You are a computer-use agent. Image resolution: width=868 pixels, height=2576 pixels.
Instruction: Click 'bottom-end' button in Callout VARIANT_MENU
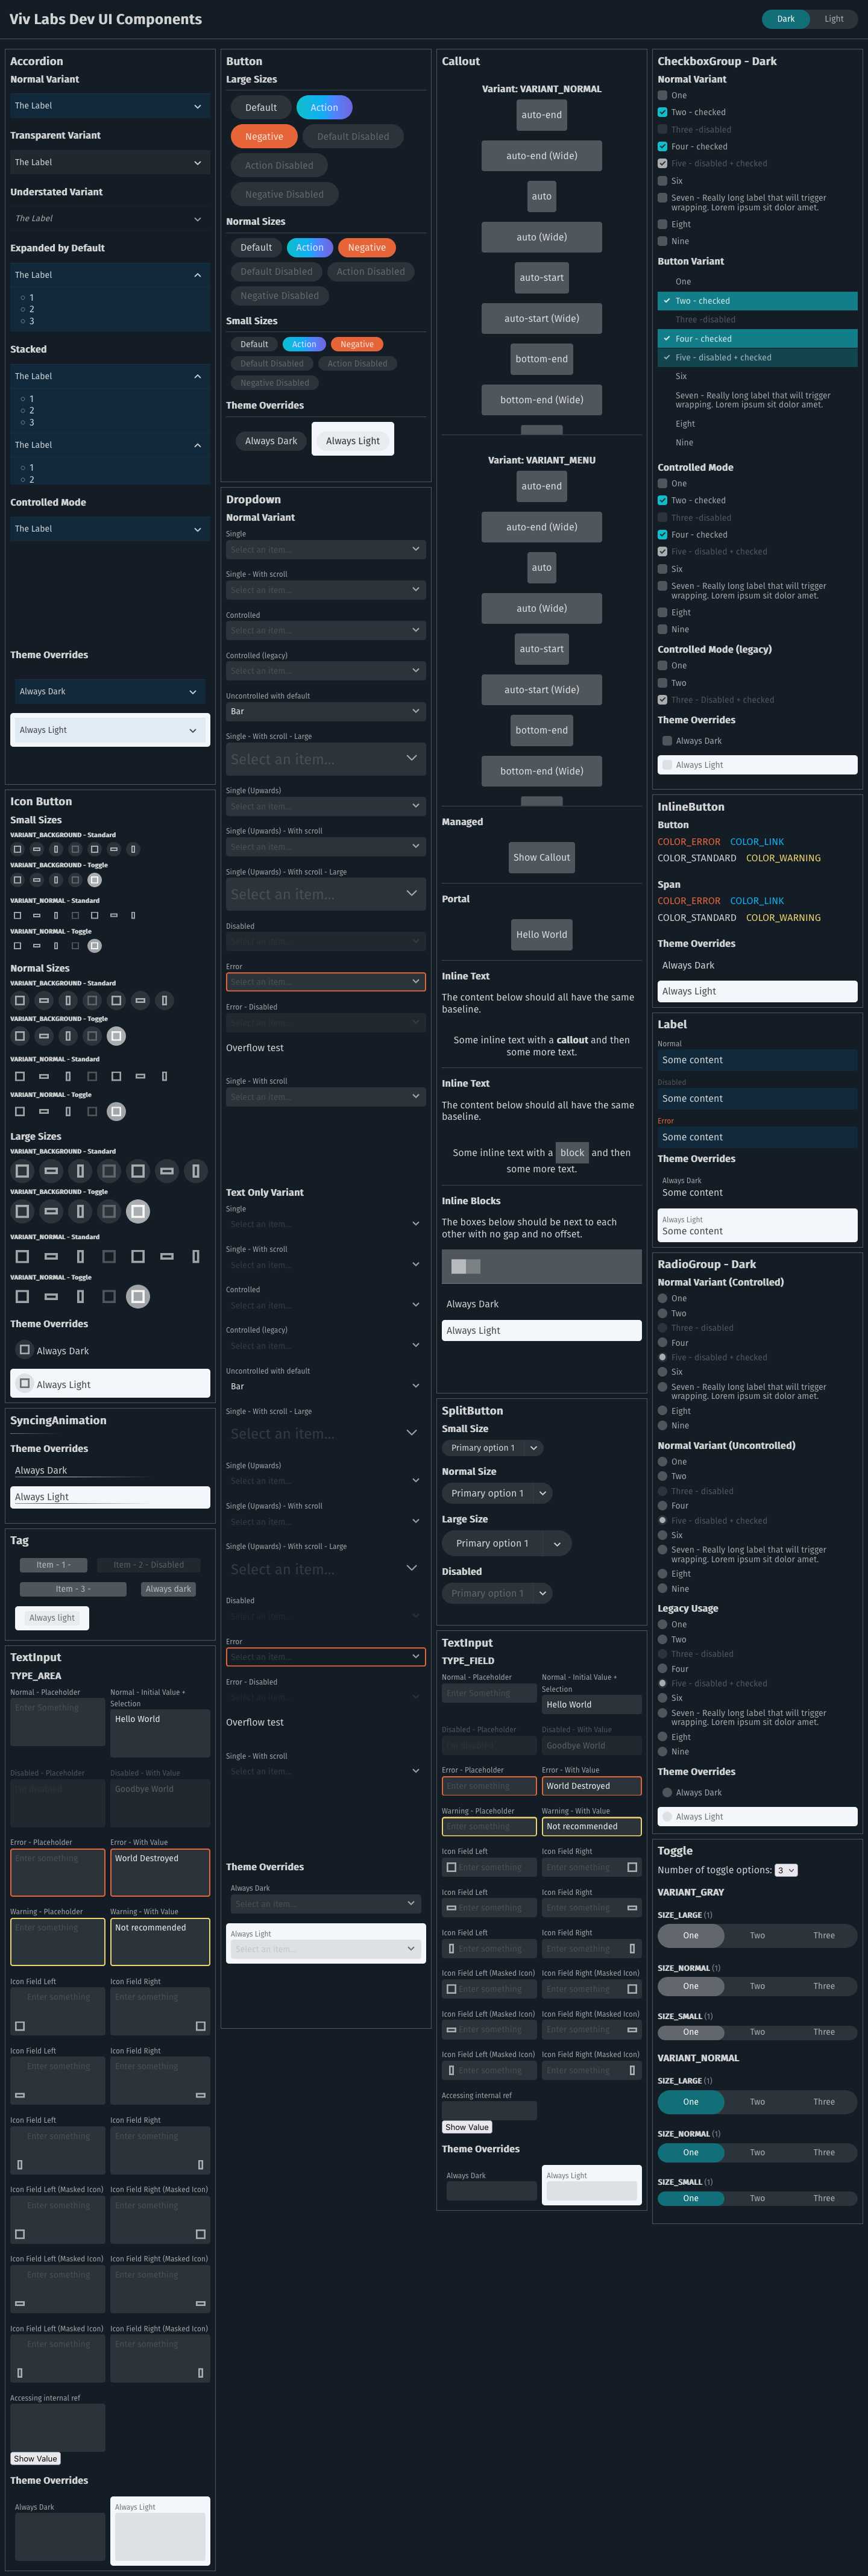pyautogui.click(x=541, y=730)
